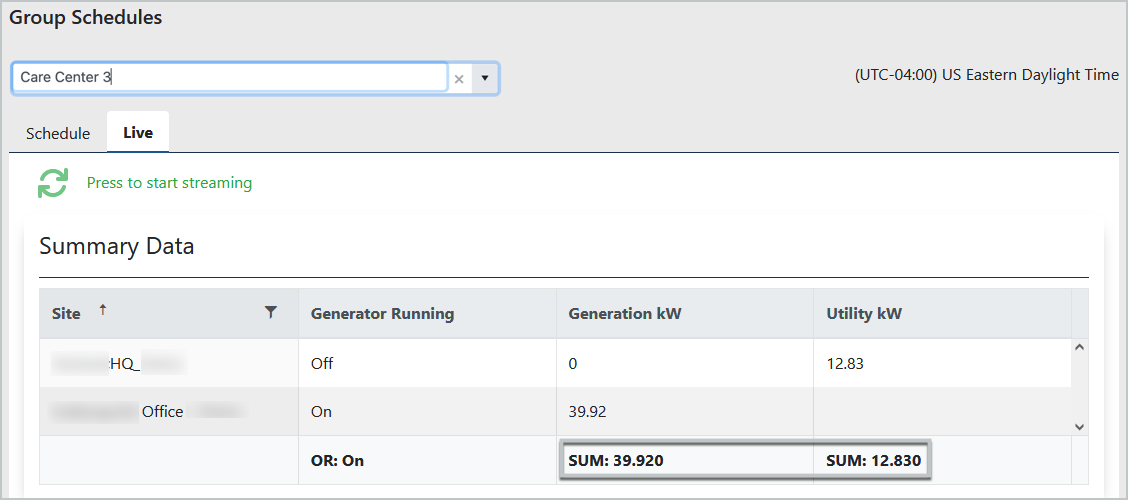Click the SUM: 39.920 footer cell

tap(616, 461)
